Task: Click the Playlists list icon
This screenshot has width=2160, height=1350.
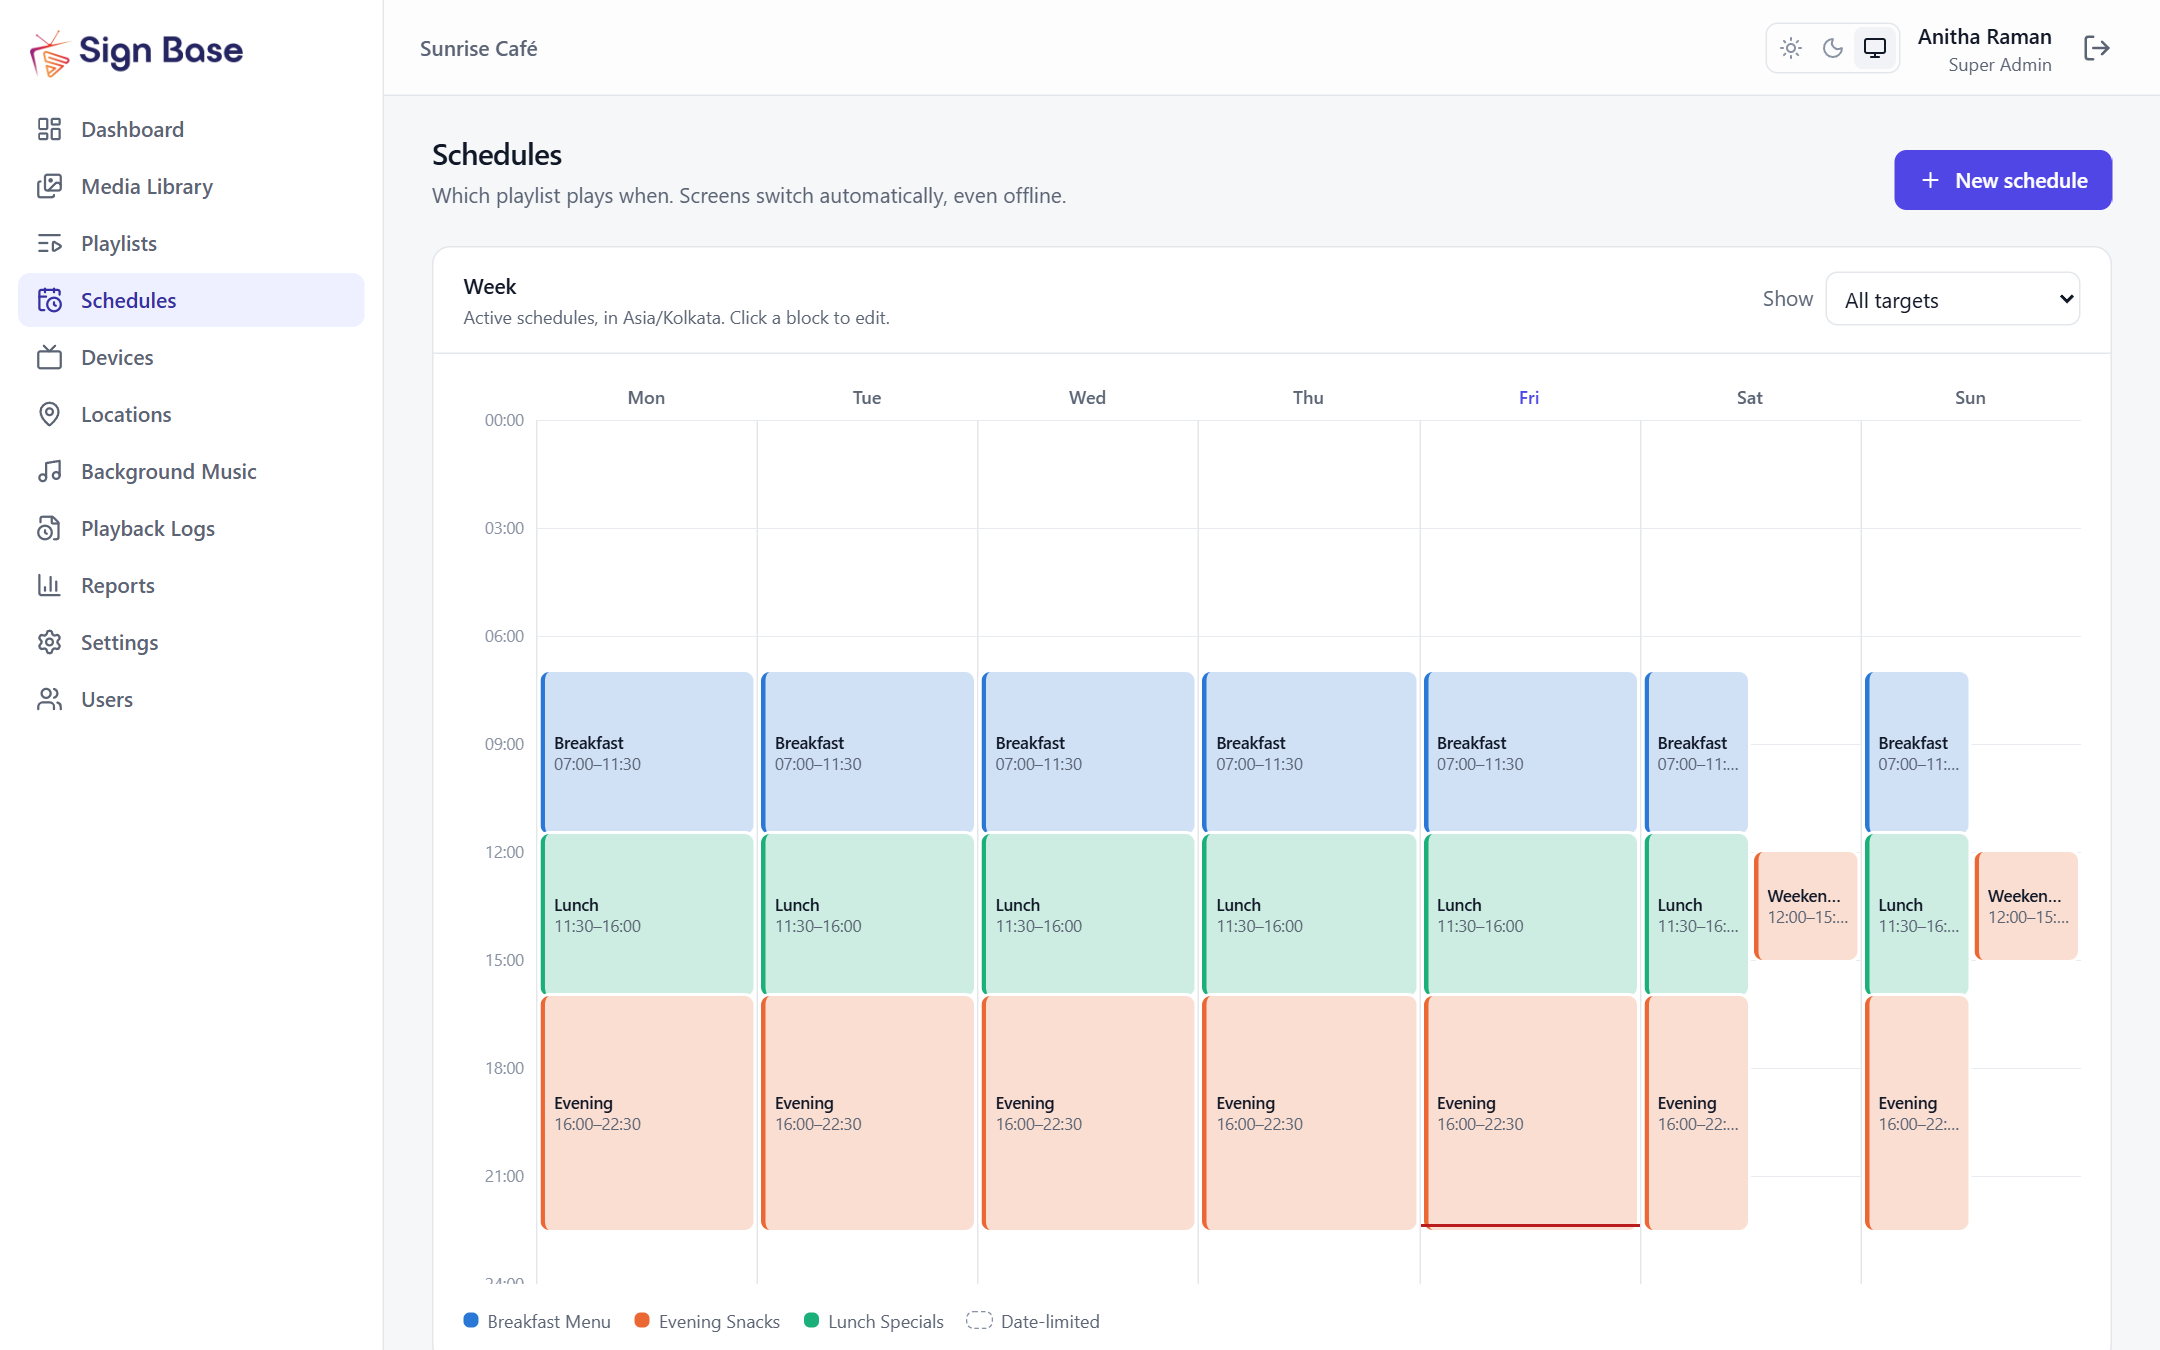Action: click(x=49, y=243)
